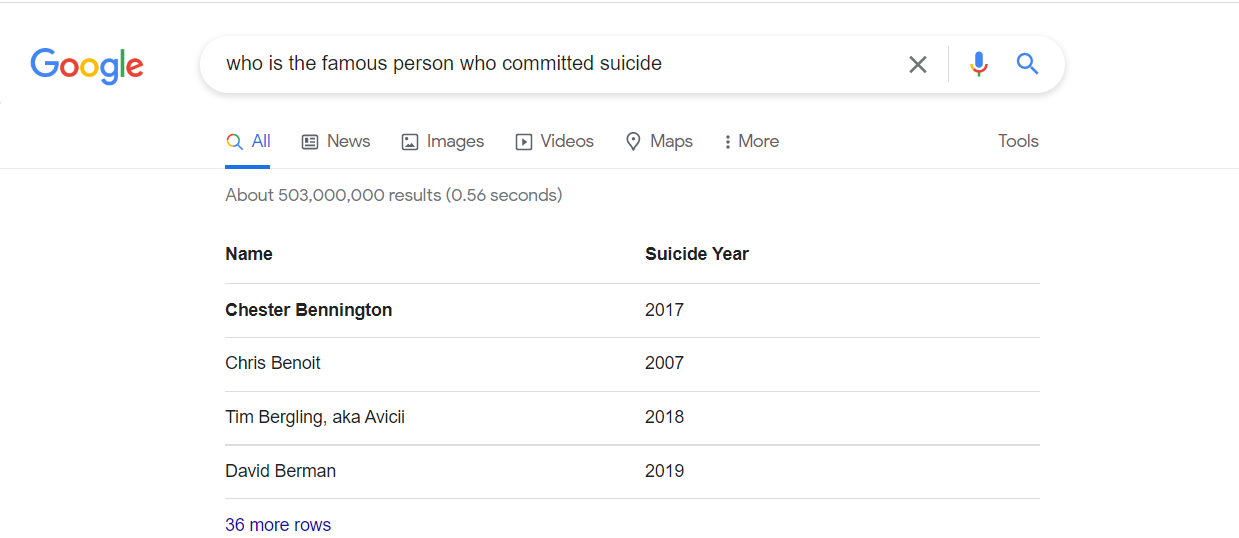Image resolution: width=1239 pixels, height=538 pixels.
Task: Click the David Berman entry
Action: coord(280,471)
